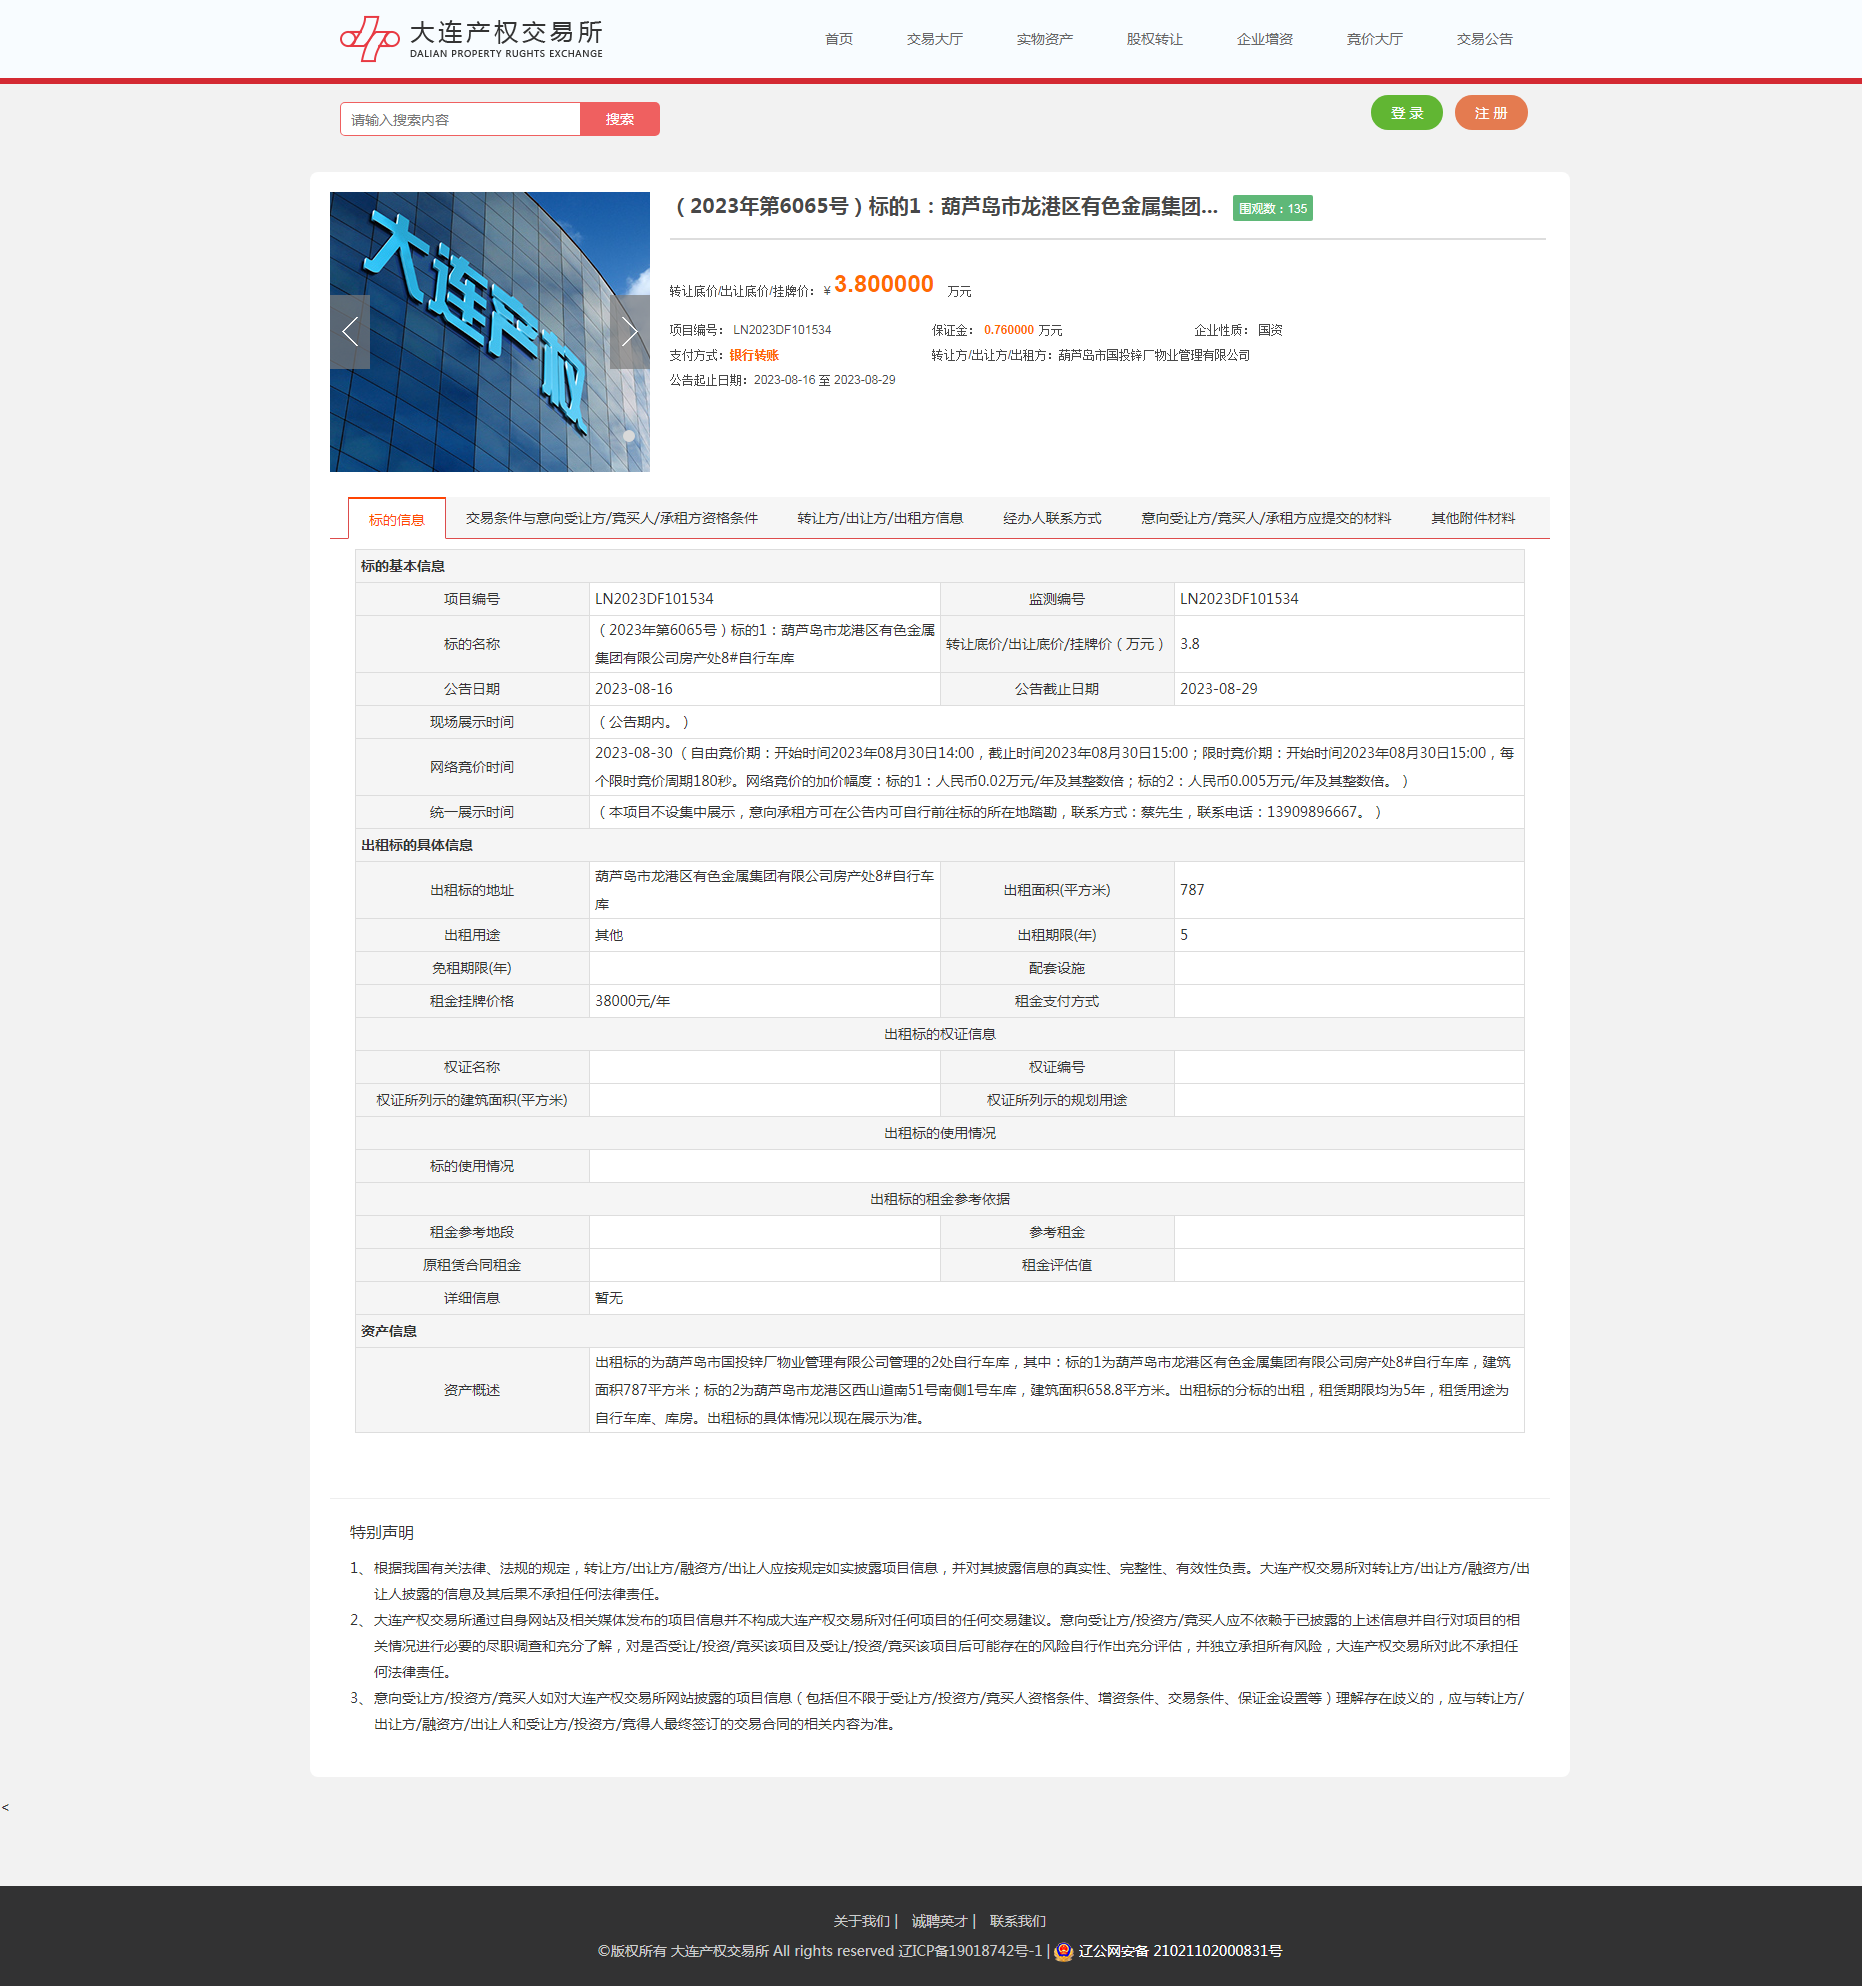The height and width of the screenshot is (1986, 1862).
Task: Open 交易公告 navigation item
Action: (1485, 39)
